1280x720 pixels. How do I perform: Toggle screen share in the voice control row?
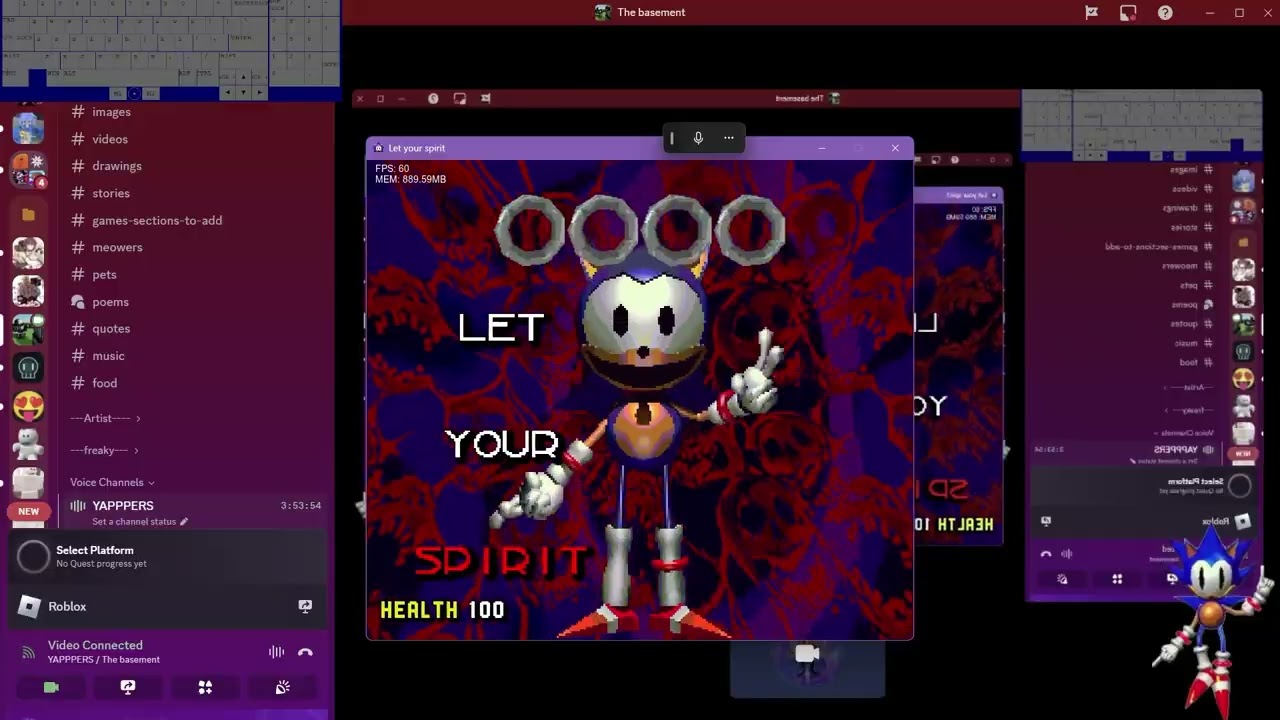click(x=128, y=687)
